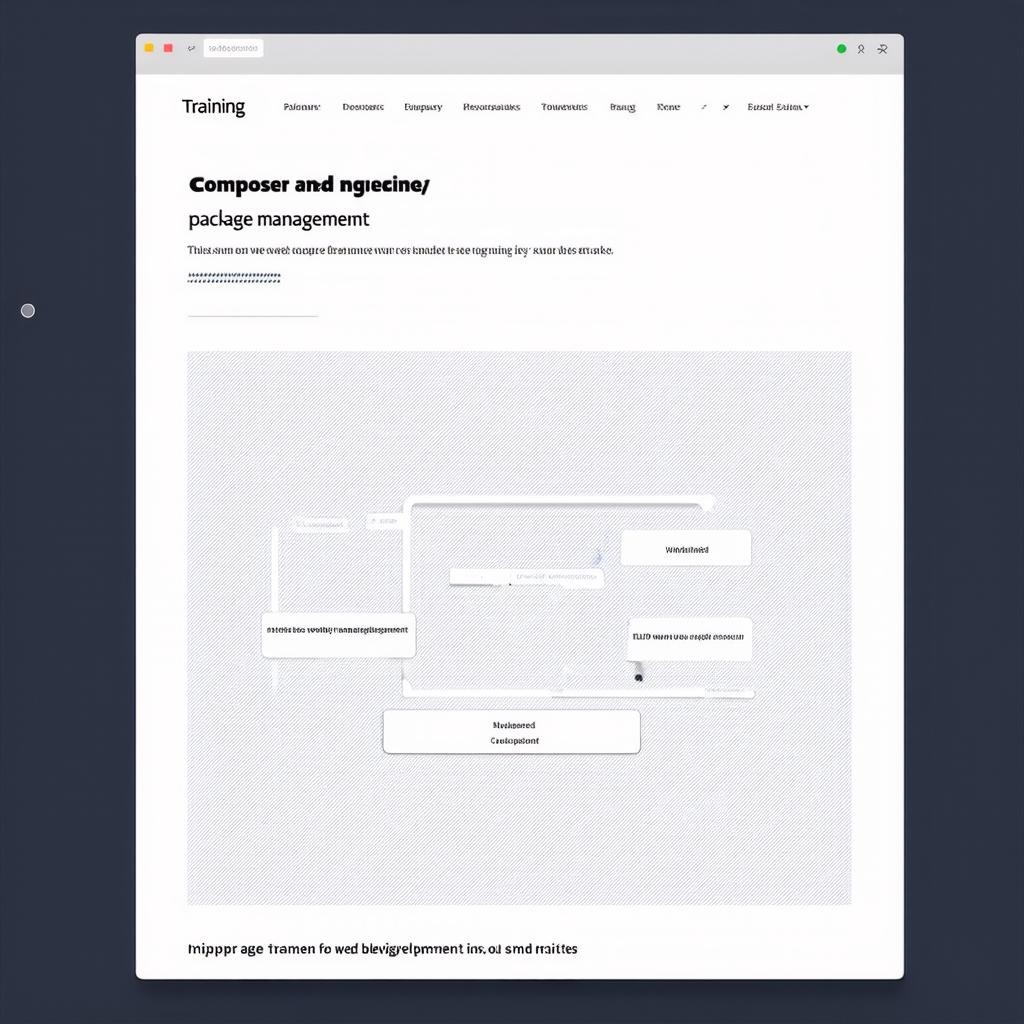Click the green status dot in title bar
This screenshot has height=1024, width=1024.
[841, 48]
